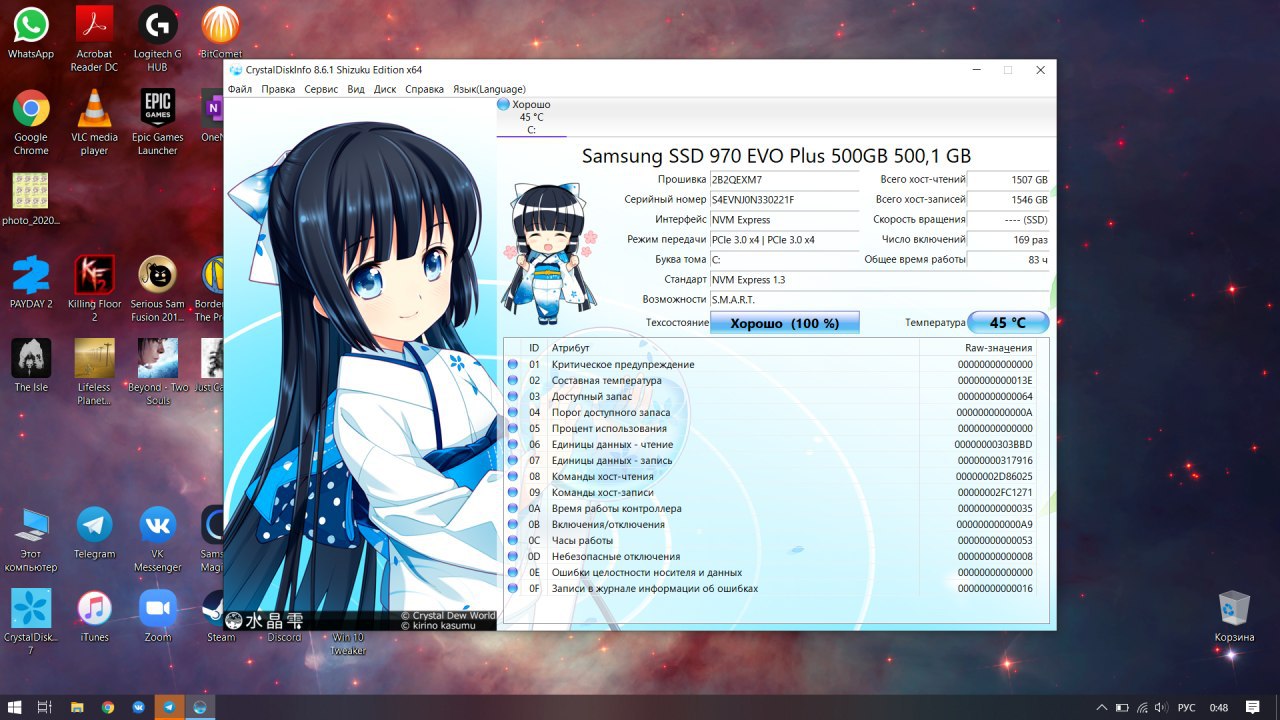Open the Правка menu

click(x=278, y=89)
